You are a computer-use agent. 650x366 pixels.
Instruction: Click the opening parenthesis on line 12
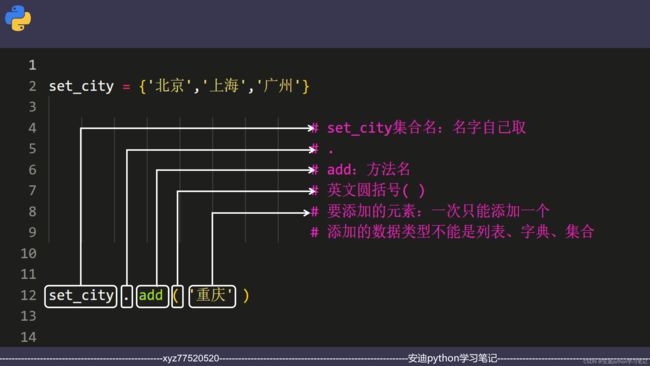coord(177,296)
